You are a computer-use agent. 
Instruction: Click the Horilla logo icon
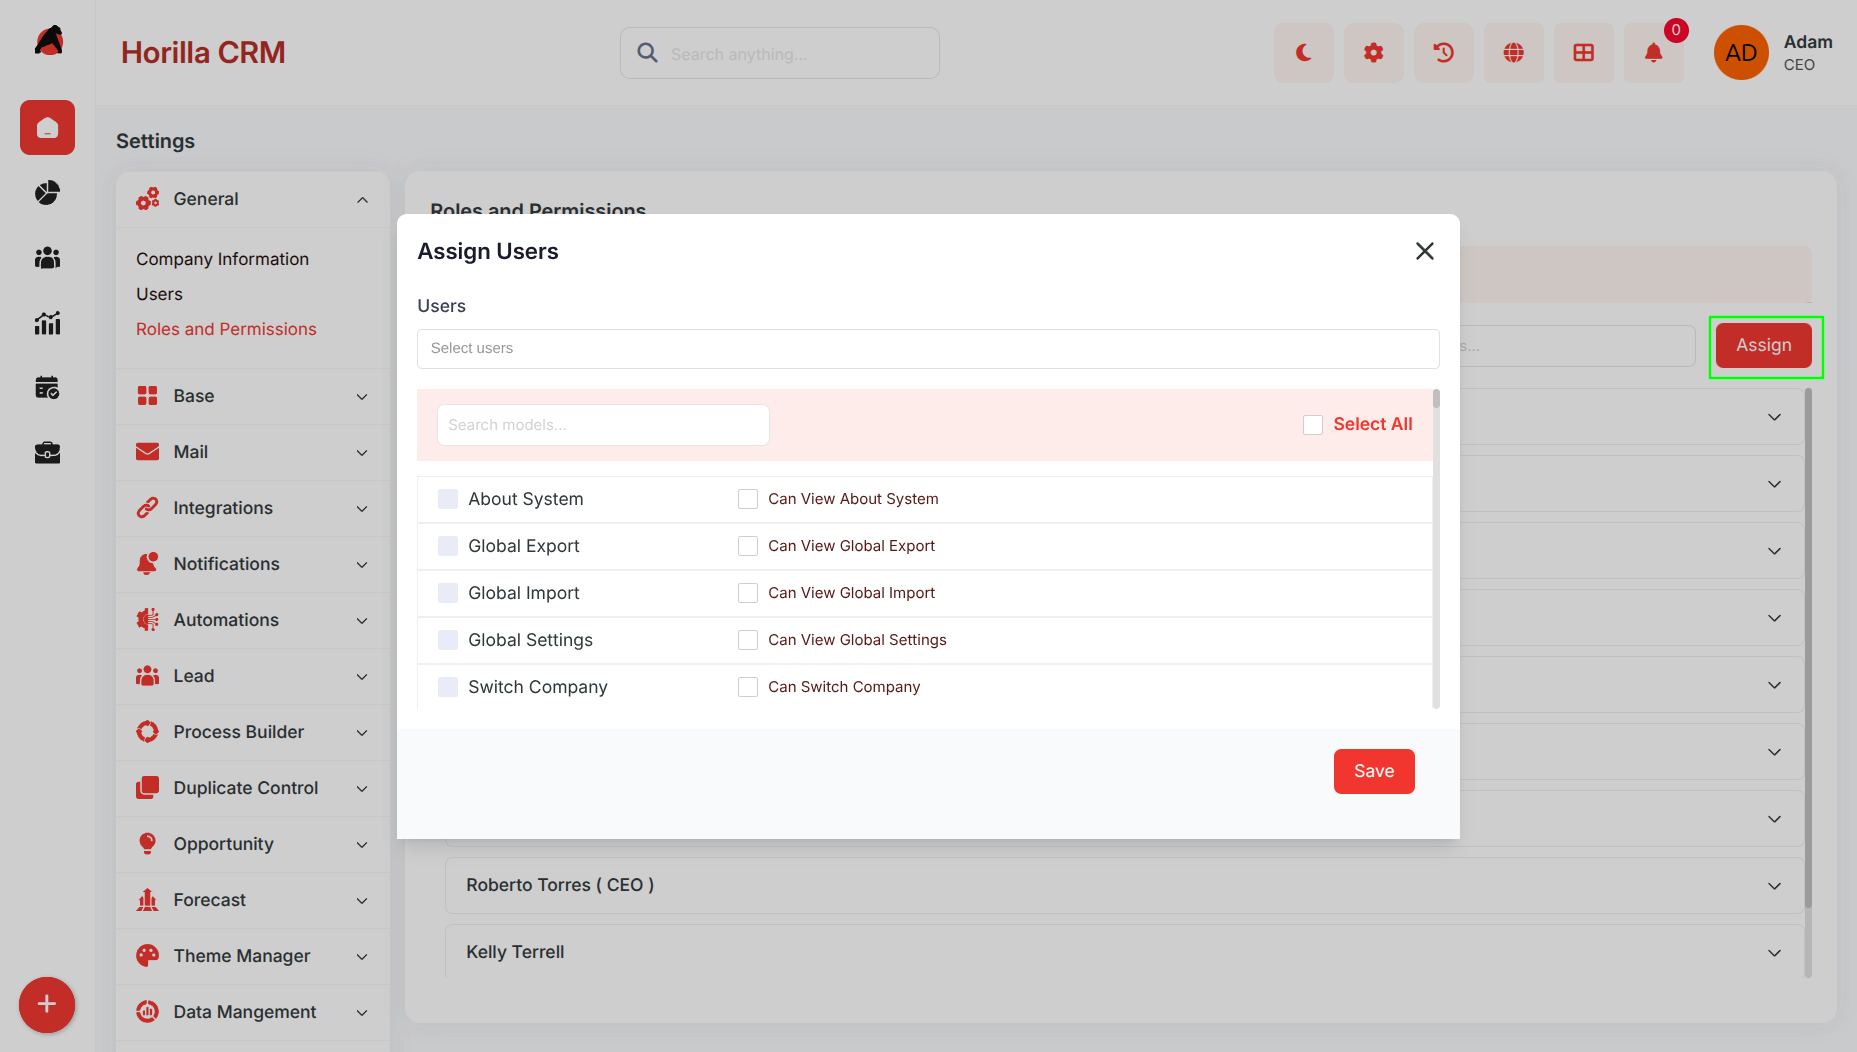tap(49, 41)
